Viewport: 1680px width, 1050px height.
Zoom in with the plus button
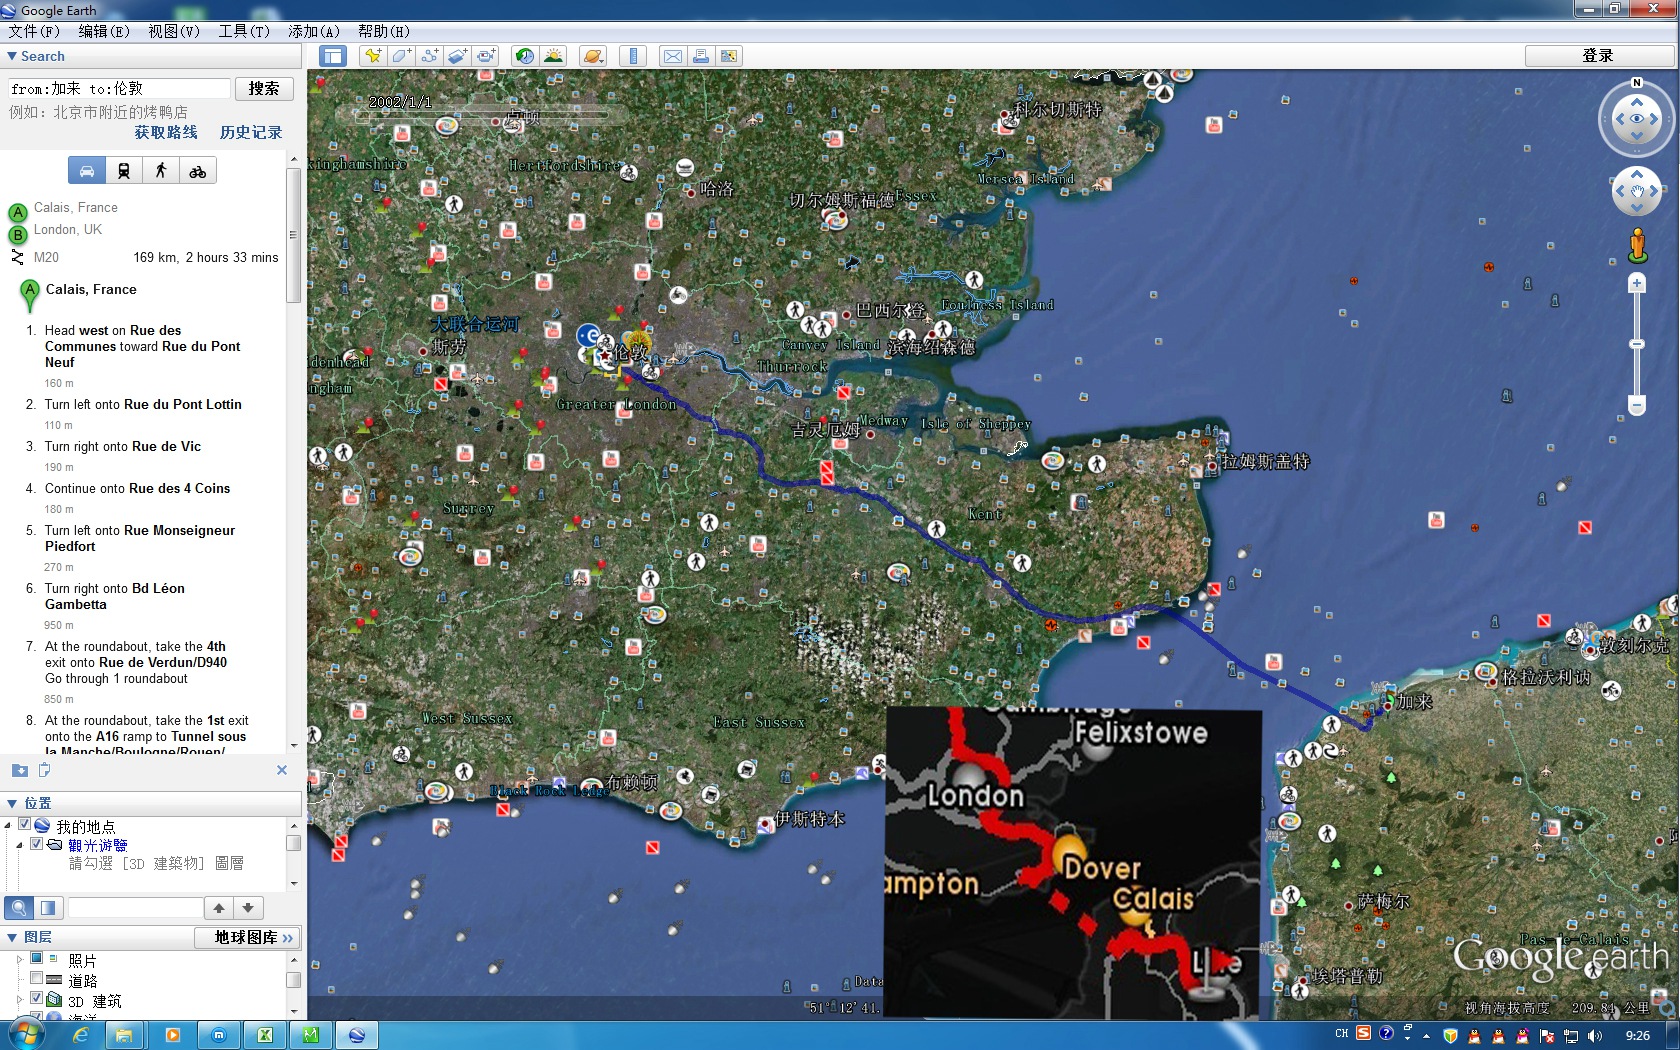tap(1637, 284)
